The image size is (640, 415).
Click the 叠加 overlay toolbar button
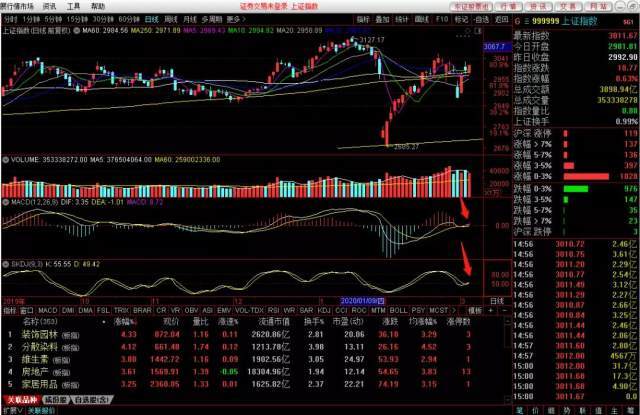click(384, 19)
